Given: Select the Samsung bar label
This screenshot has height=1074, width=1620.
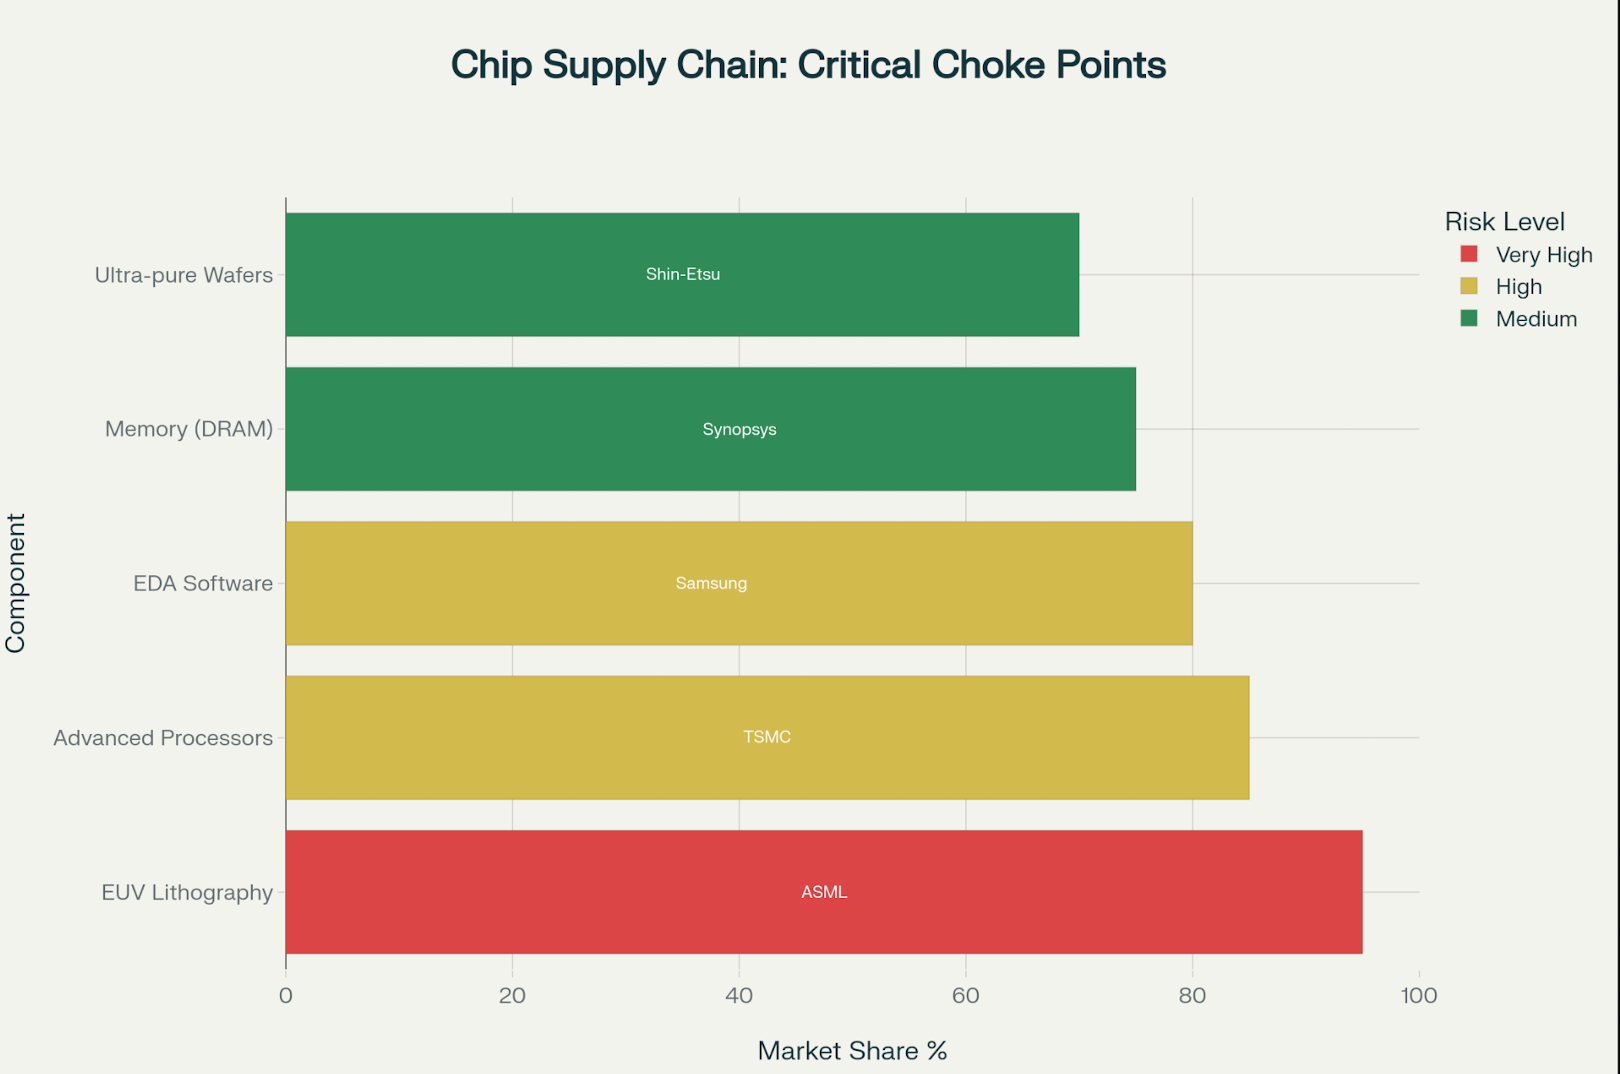Looking at the screenshot, I should coord(711,583).
